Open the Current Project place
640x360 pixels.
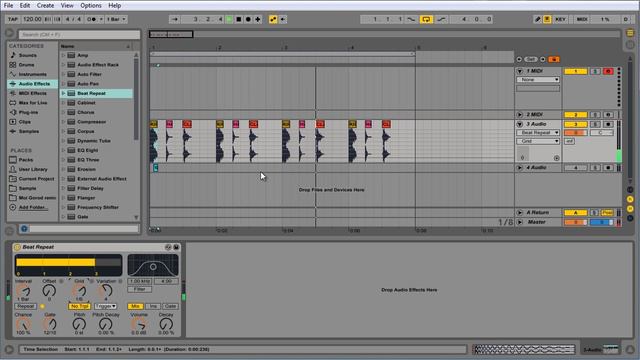click(36, 179)
